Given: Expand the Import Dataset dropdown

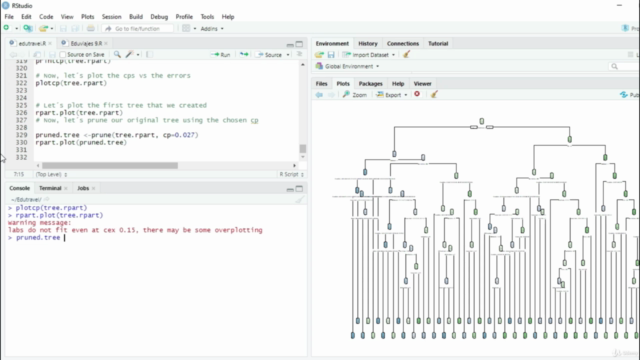Looking at the screenshot, I should (393, 55).
